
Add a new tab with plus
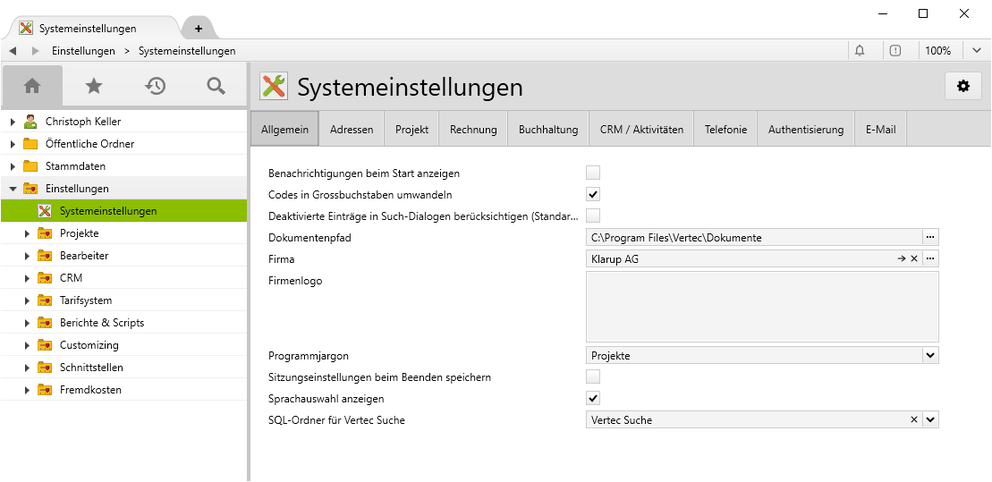198,28
